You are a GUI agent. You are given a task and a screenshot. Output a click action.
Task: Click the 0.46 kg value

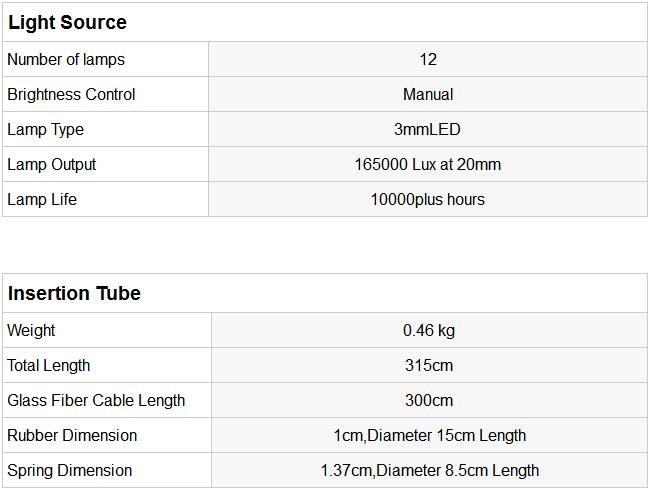click(429, 330)
